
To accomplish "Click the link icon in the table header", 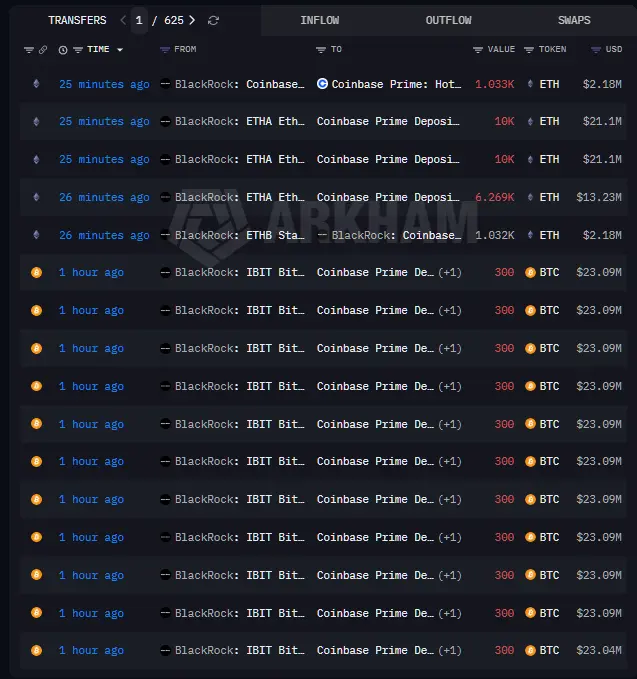I will [x=43, y=50].
